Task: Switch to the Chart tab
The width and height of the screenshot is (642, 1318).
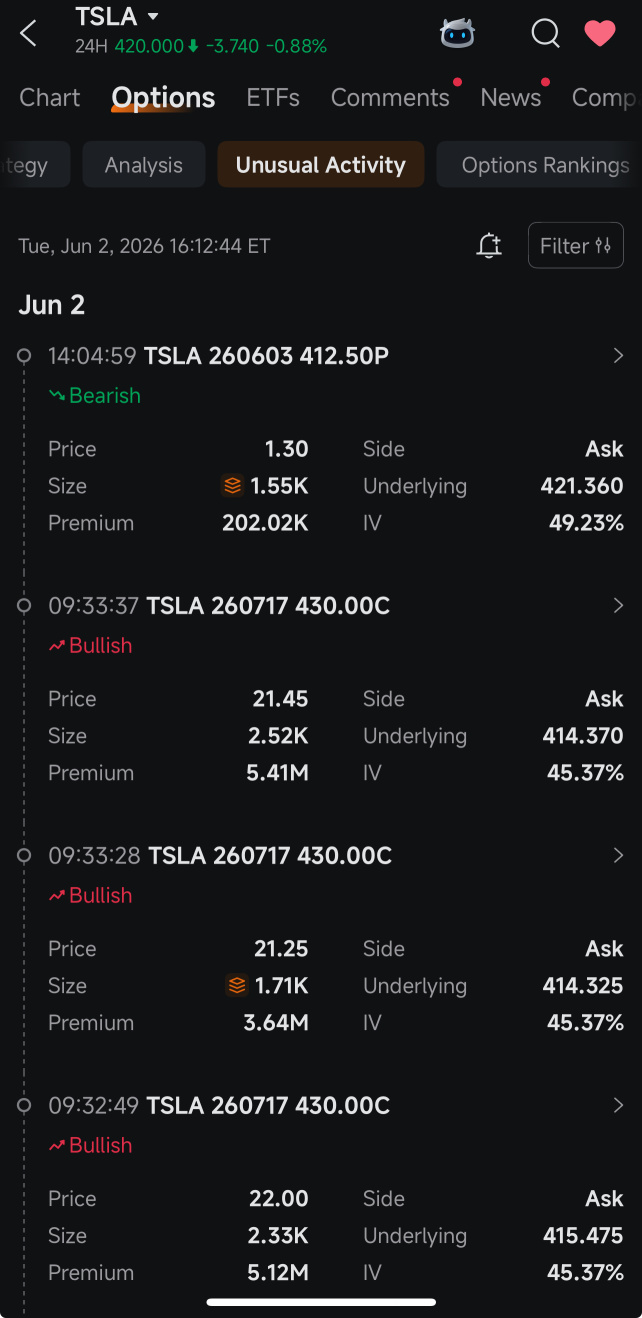Action: (50, 97)
